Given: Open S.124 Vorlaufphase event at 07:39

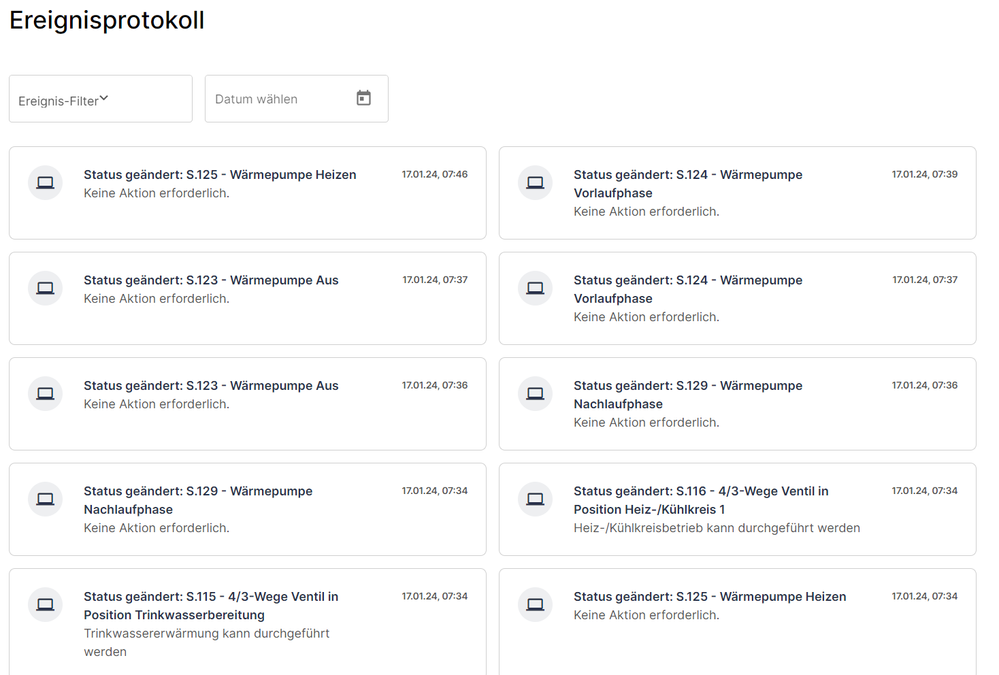Looking at the screenshot, I should (688, 184).
